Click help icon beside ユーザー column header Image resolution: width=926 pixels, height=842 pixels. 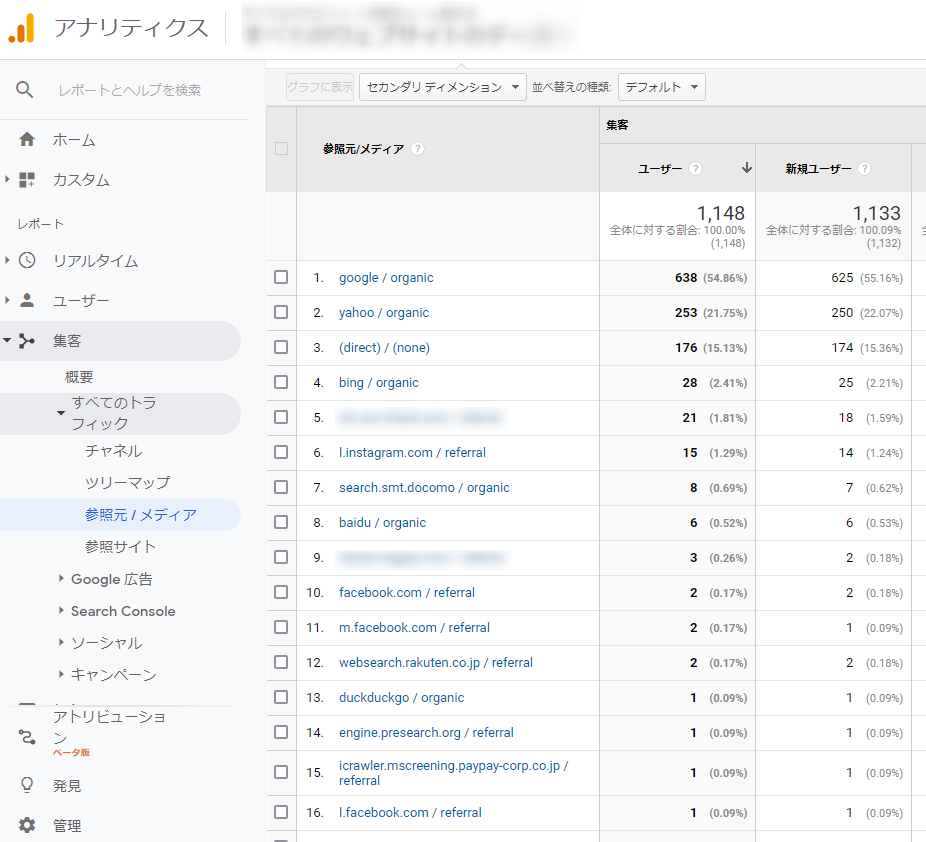[696, 169]
